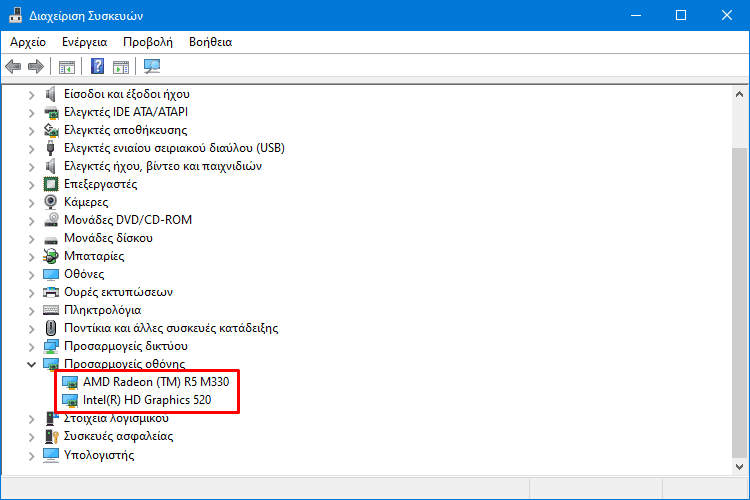Click the scan for hardware changes icon
This screenshot has width=750, height=500.
pos(152,66)
